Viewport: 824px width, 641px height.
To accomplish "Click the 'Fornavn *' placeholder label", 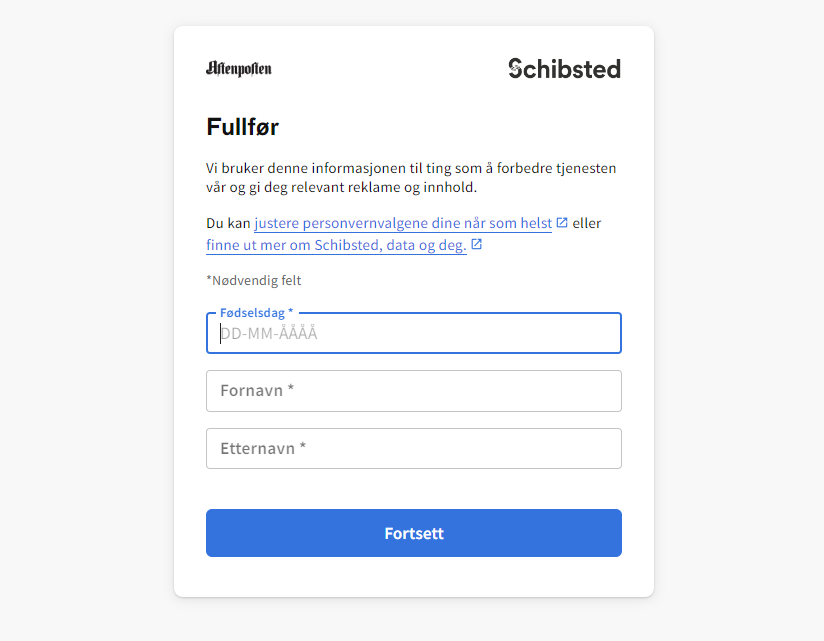I will point(257,391).
